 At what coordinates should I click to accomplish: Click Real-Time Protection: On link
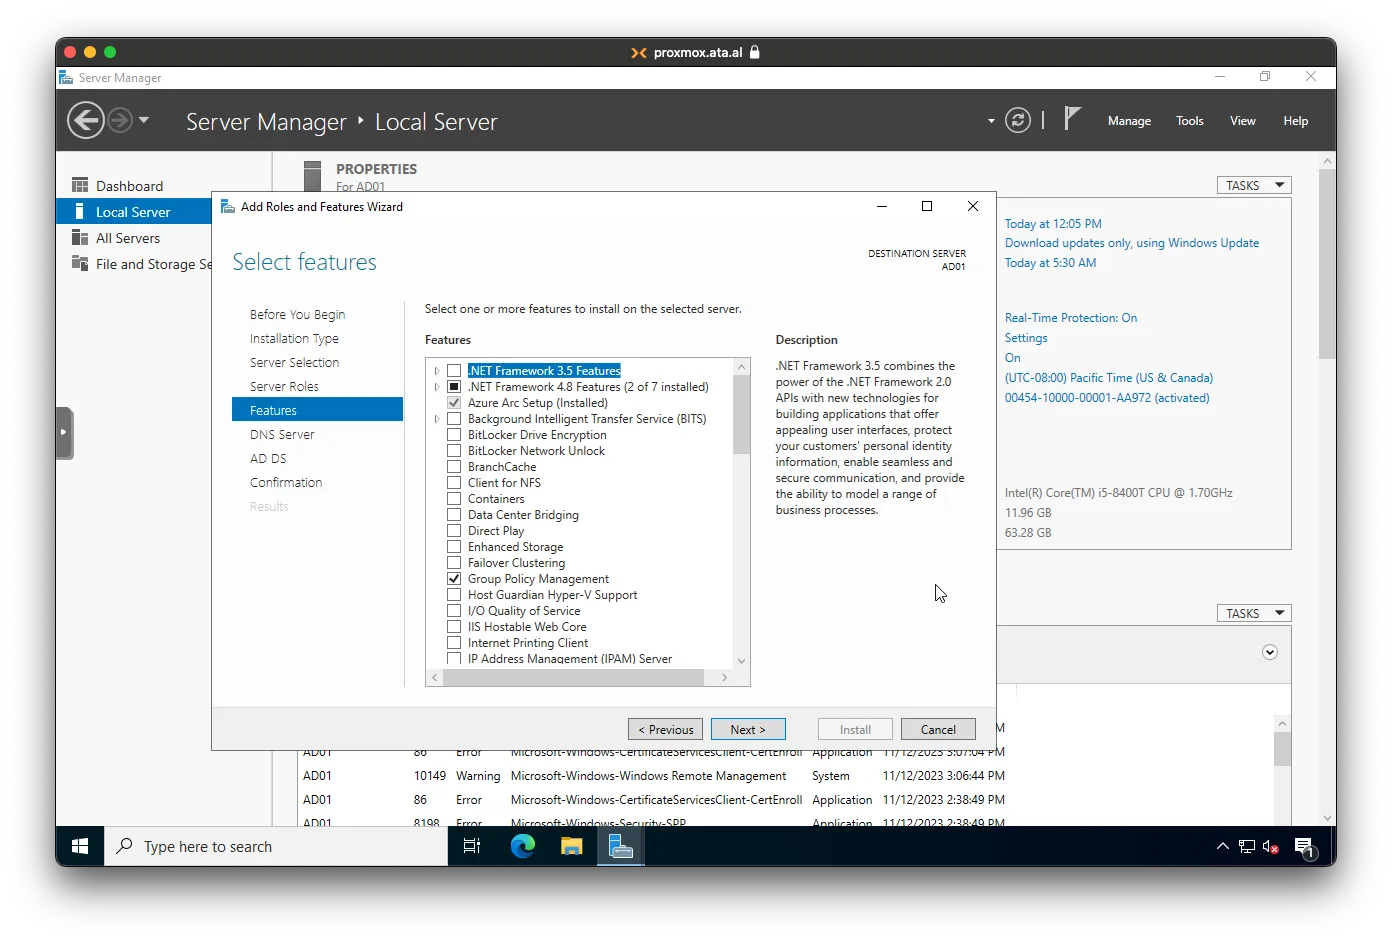coord(1071,318)
